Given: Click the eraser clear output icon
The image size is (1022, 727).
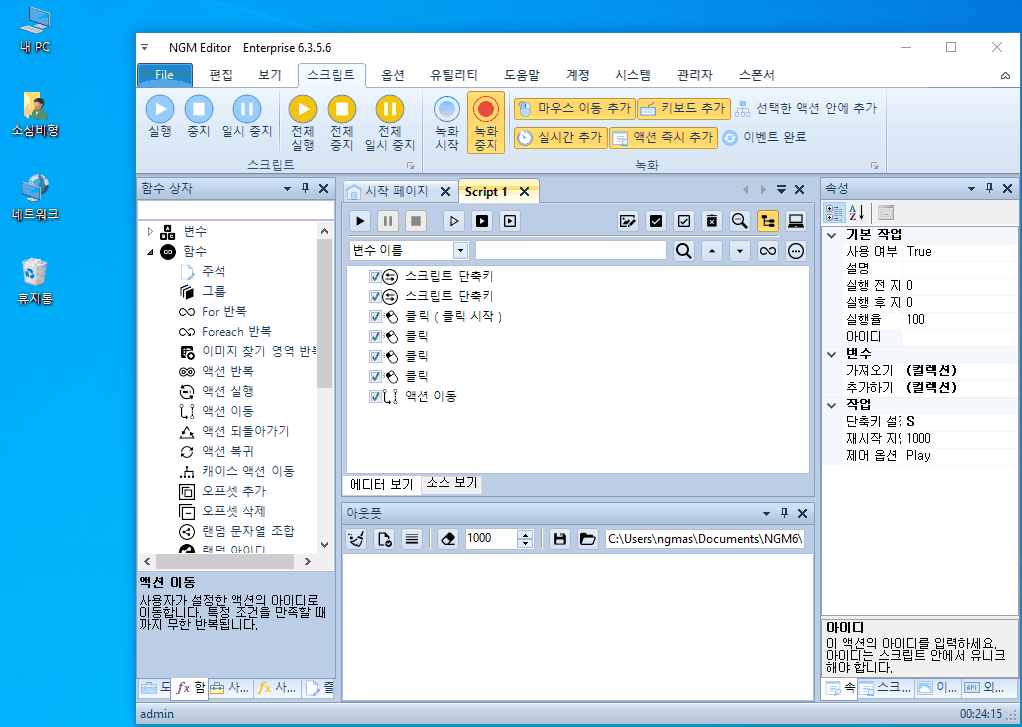Looking at the screenshot, I should coord(448,539).
